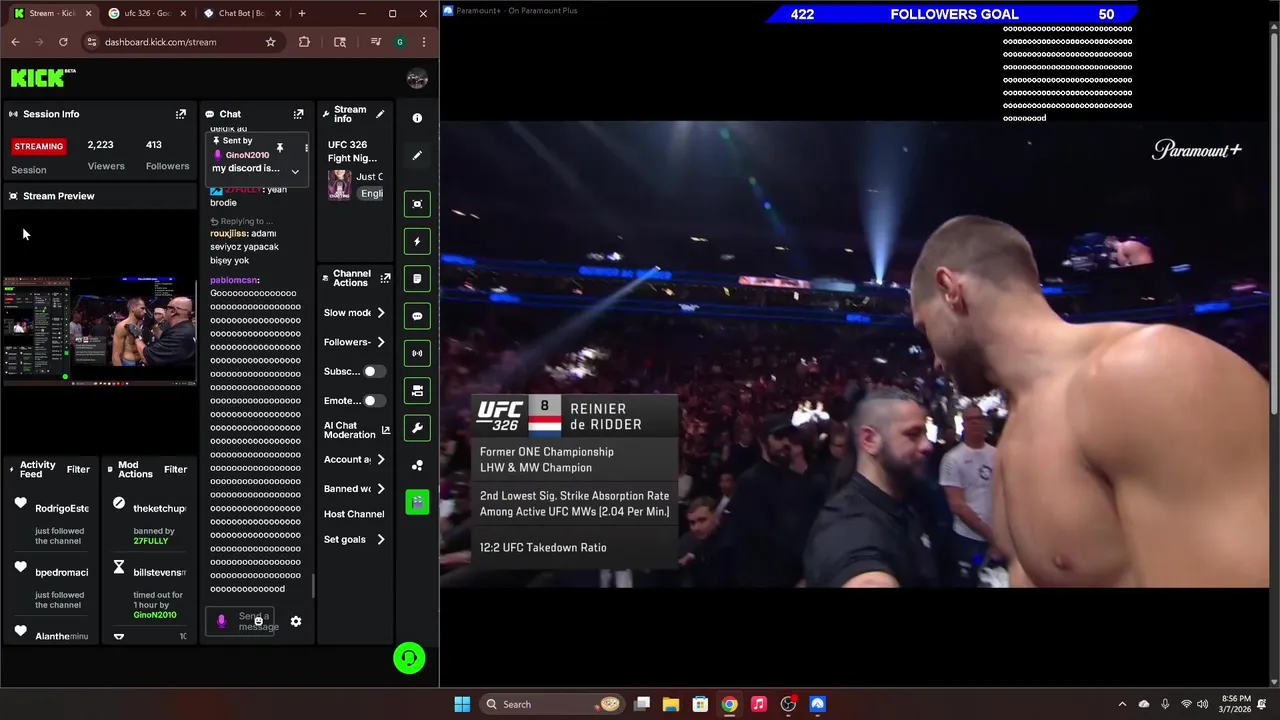Select the Stream - Kick tab
This screenshot has width=1280, height=720.
coord(52,13)
